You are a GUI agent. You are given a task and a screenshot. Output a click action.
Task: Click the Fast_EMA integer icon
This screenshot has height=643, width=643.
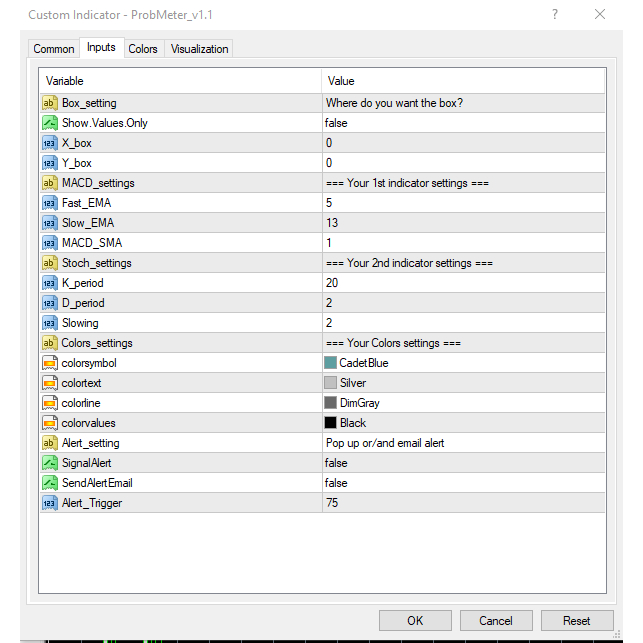point(49,203)
